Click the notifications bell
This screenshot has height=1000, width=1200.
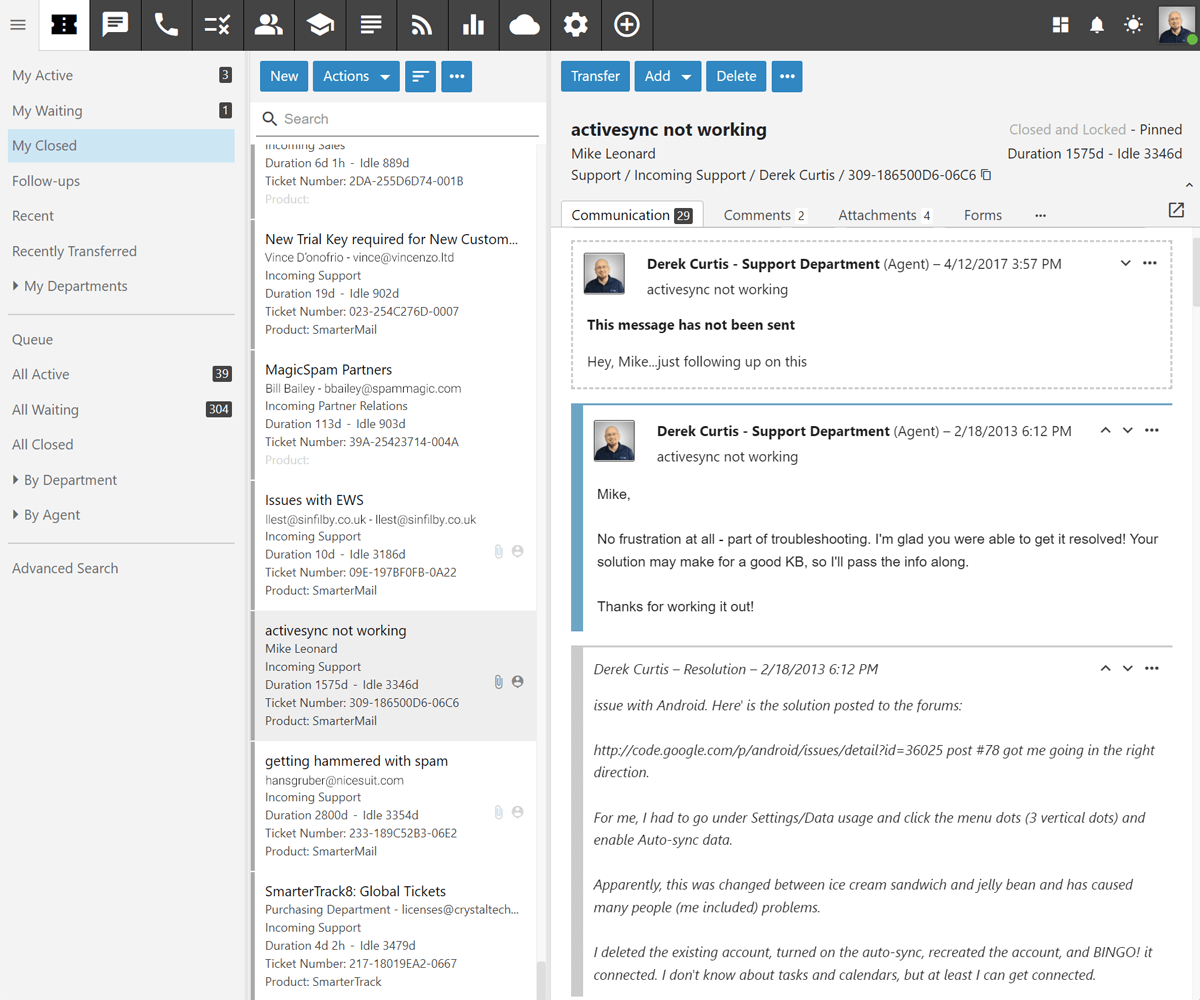[x=1096, y=25]
